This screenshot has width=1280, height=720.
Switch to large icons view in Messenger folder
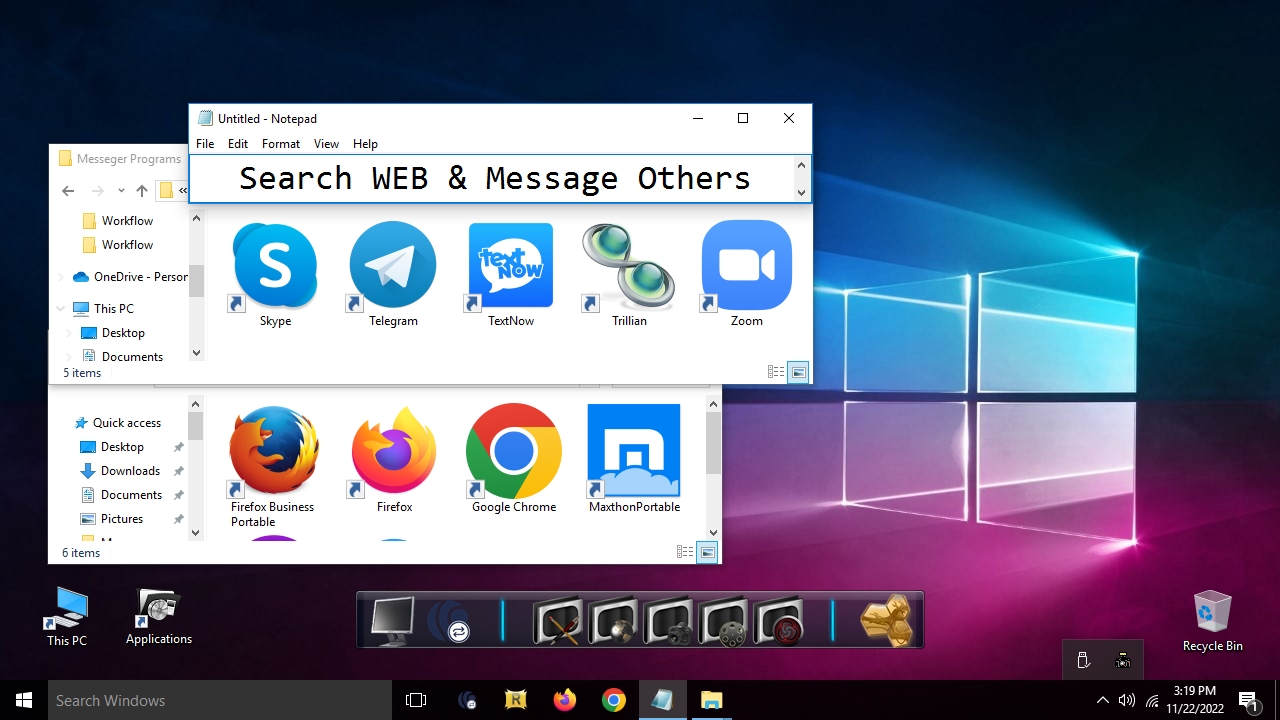pos(798,372)
